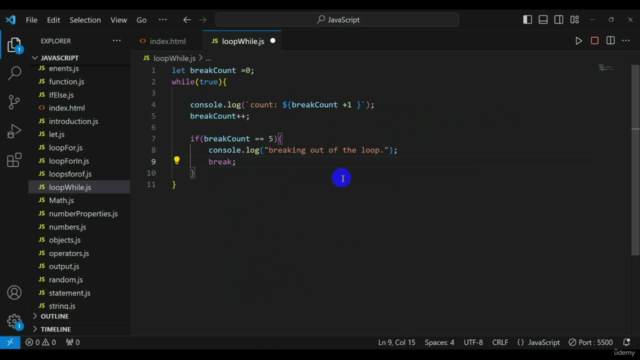Run the code with the play icon
Image resolution: width=640 pixels, height=360 pixels.
pyautogui.click(x=579, y=41)
